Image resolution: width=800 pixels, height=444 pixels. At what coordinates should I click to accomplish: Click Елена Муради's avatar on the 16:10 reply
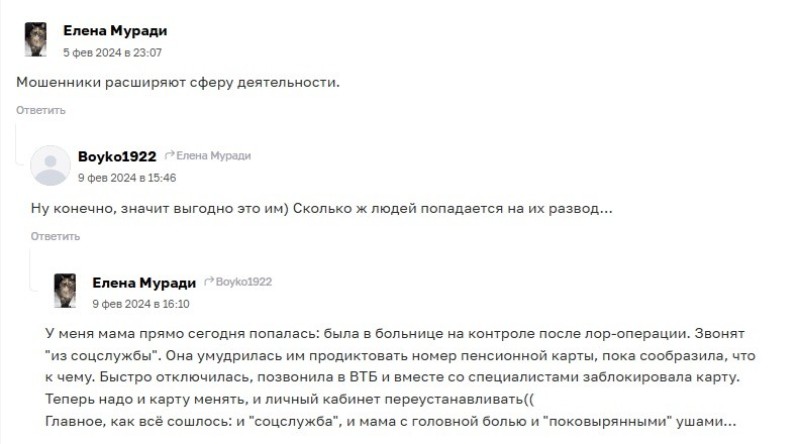(x=65, y=291)
